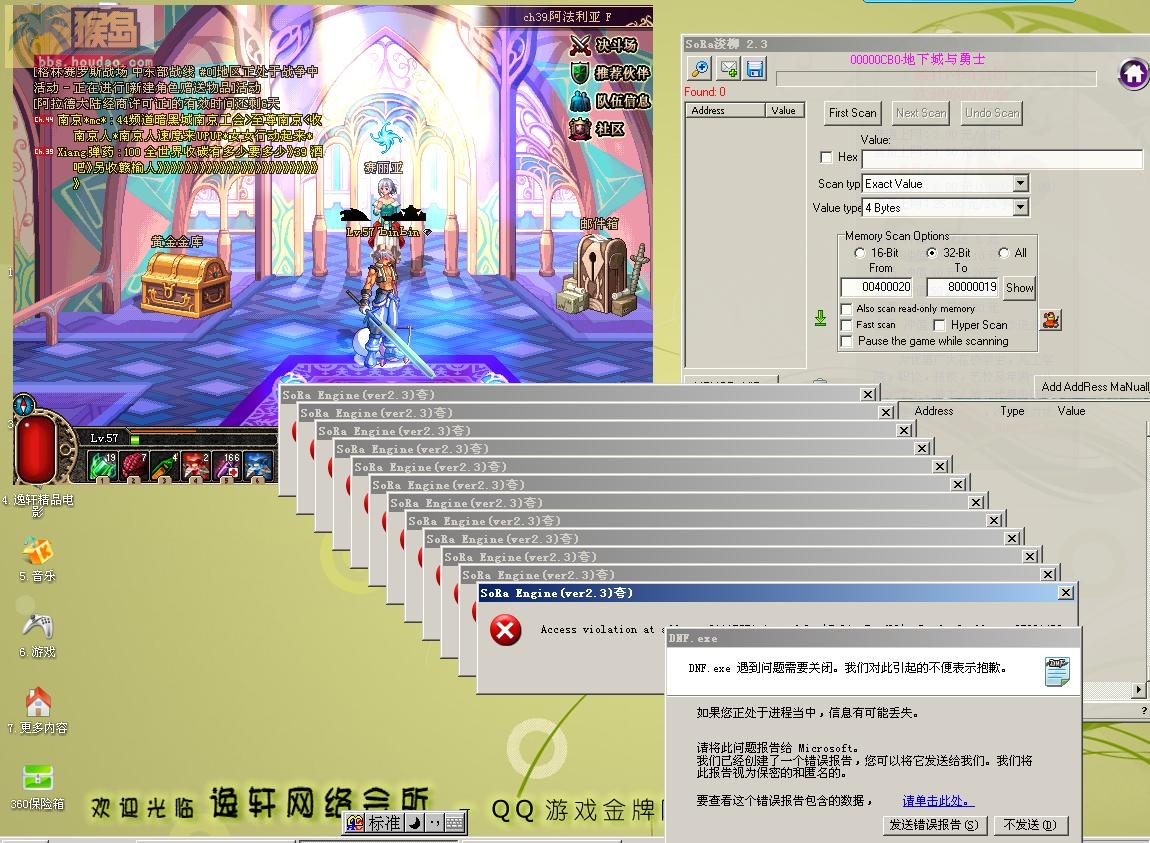Click the Value input field in SoRa
The width and height of the screenshot is (1150, 843).
click(x=1002, y=158)
